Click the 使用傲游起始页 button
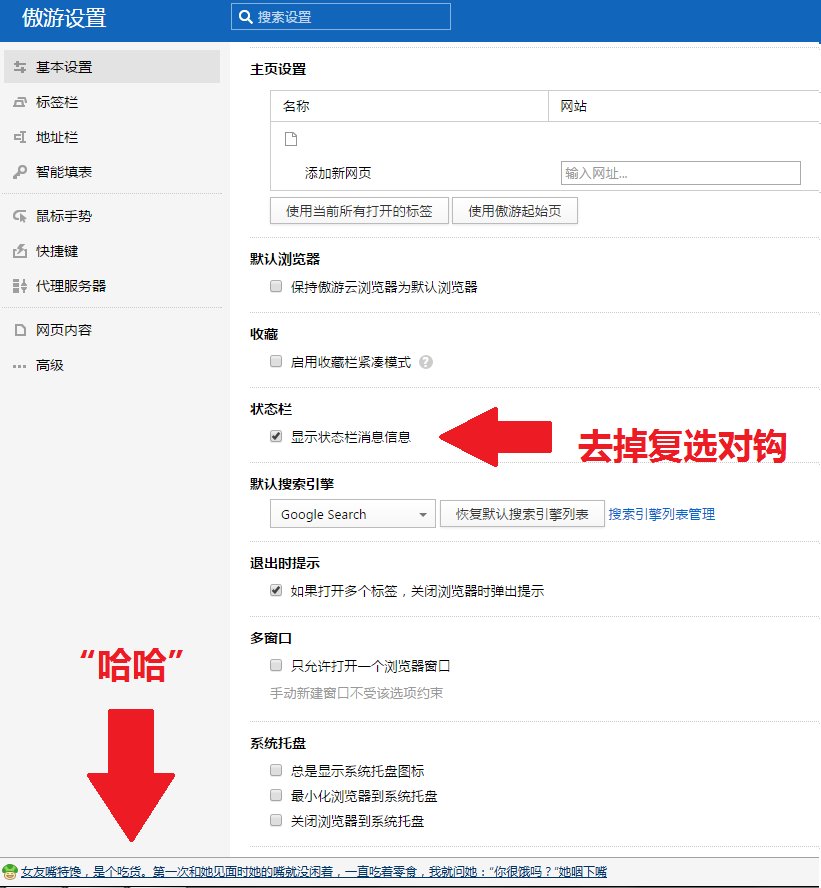The width and height of the screenshot is (821, 888). point(516,211)
